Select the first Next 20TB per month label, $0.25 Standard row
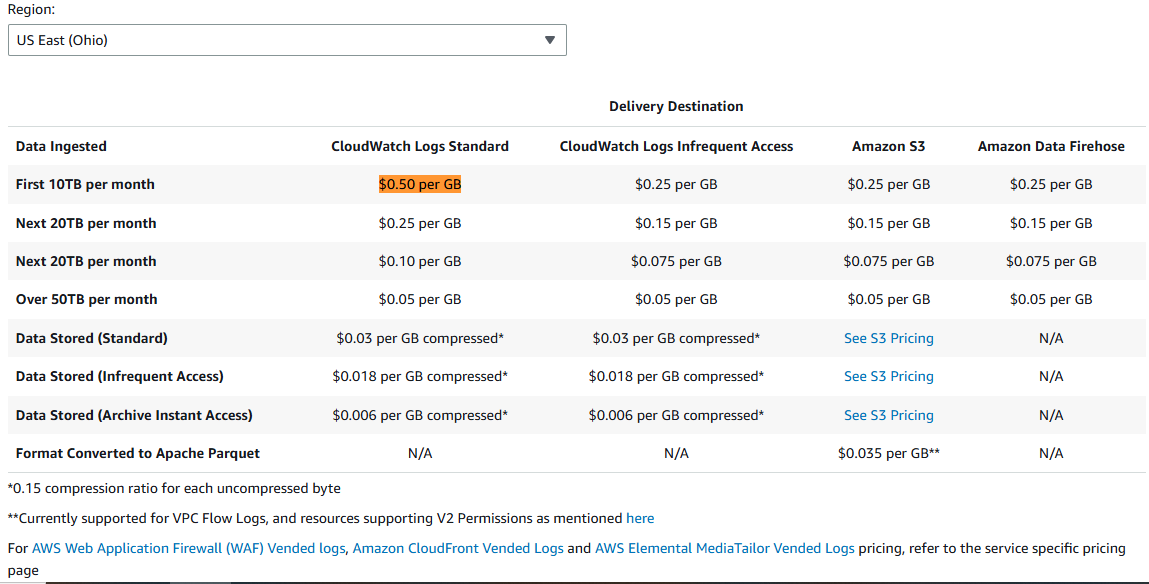This screenshot has width=1149, height=584. point(86,223)
